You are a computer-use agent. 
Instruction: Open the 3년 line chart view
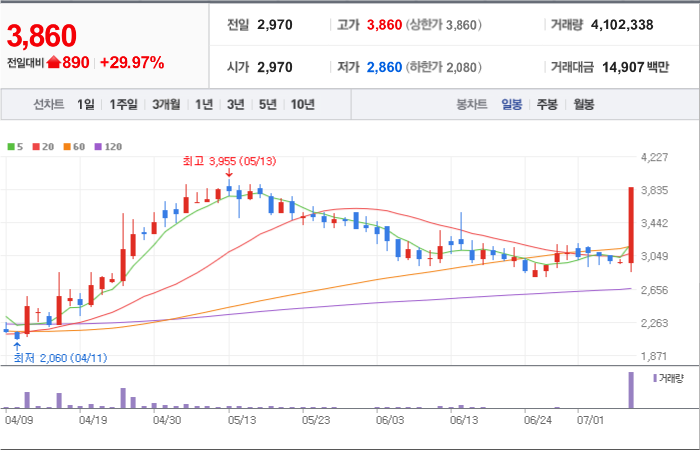pos(236,105)
